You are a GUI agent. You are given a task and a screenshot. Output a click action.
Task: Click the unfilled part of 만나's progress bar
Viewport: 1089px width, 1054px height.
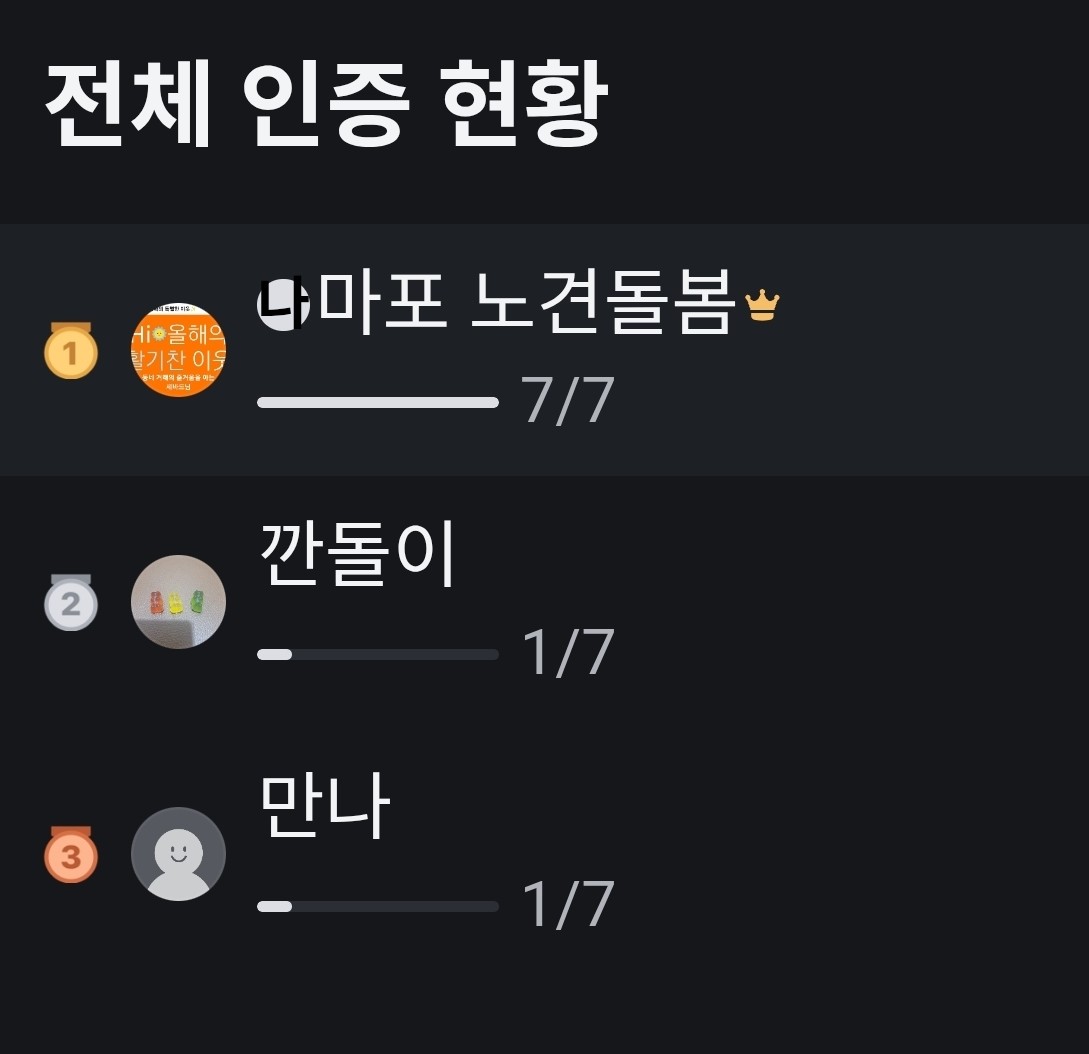tap(395, 906)
